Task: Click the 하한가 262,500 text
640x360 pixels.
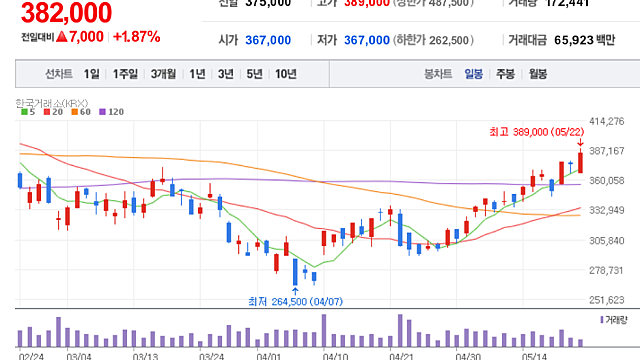Action: click(433, 40)
